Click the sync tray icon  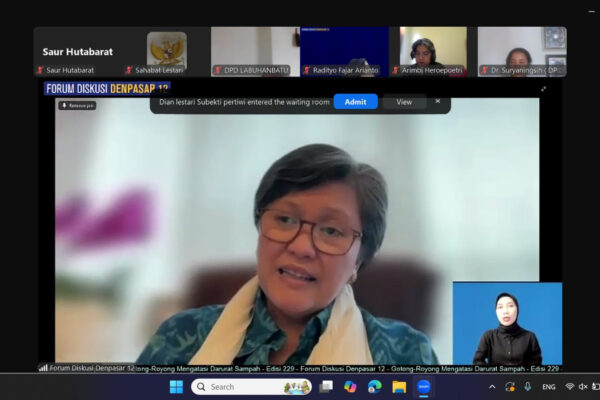click(x=510, y=387)
